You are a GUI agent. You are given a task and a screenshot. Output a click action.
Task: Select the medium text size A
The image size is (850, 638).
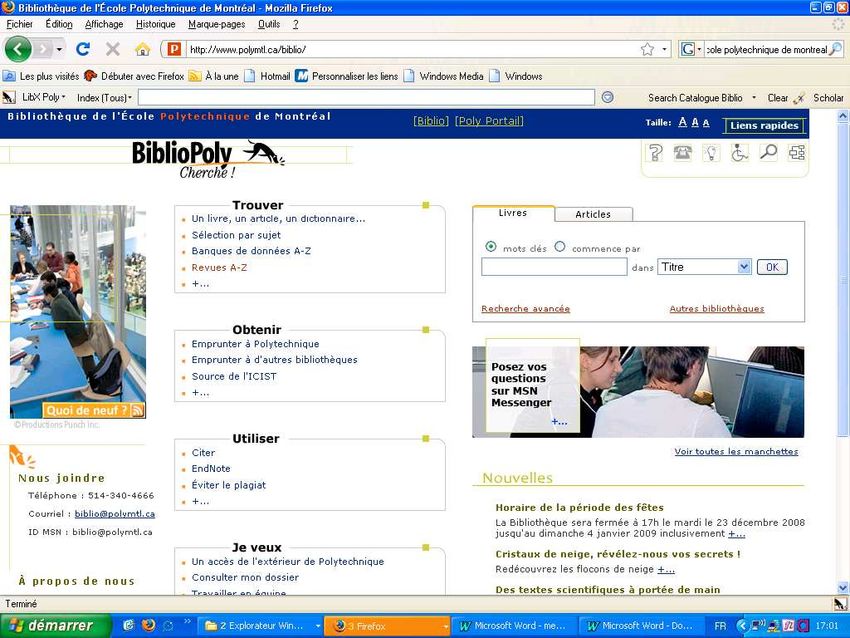pyautogui.click(x=695, y=123)
